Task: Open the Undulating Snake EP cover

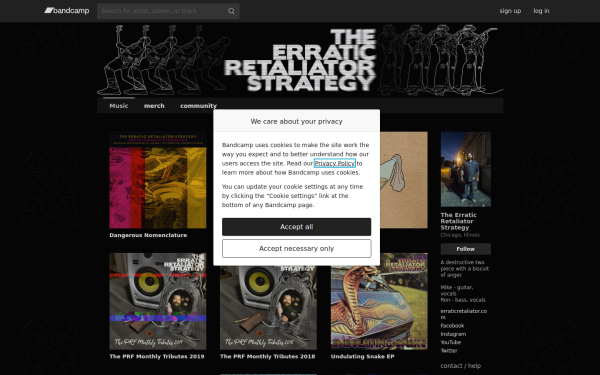Action: [379, 301]
